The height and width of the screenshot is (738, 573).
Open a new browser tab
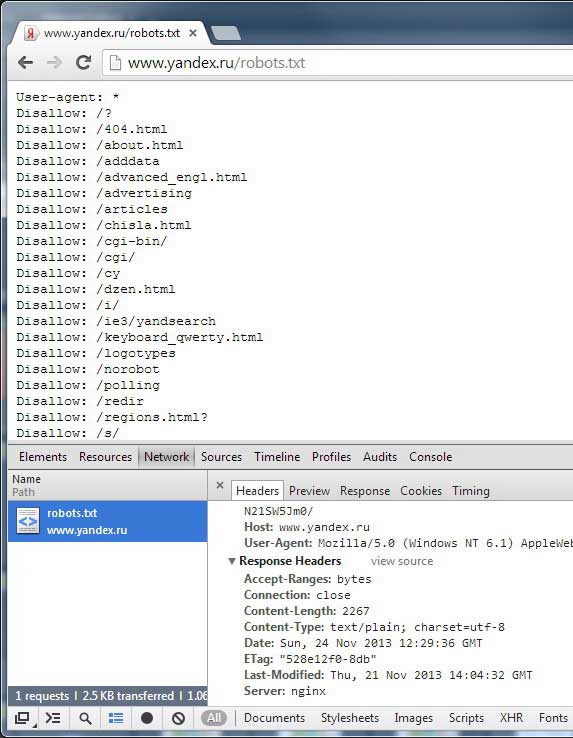coord(226,33)
